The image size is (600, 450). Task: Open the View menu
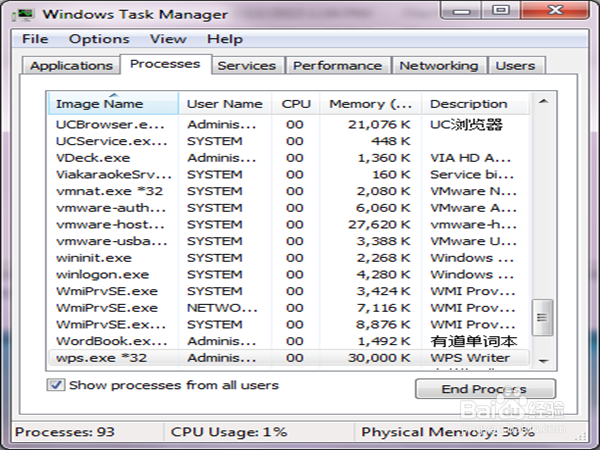tap(168, 39)
